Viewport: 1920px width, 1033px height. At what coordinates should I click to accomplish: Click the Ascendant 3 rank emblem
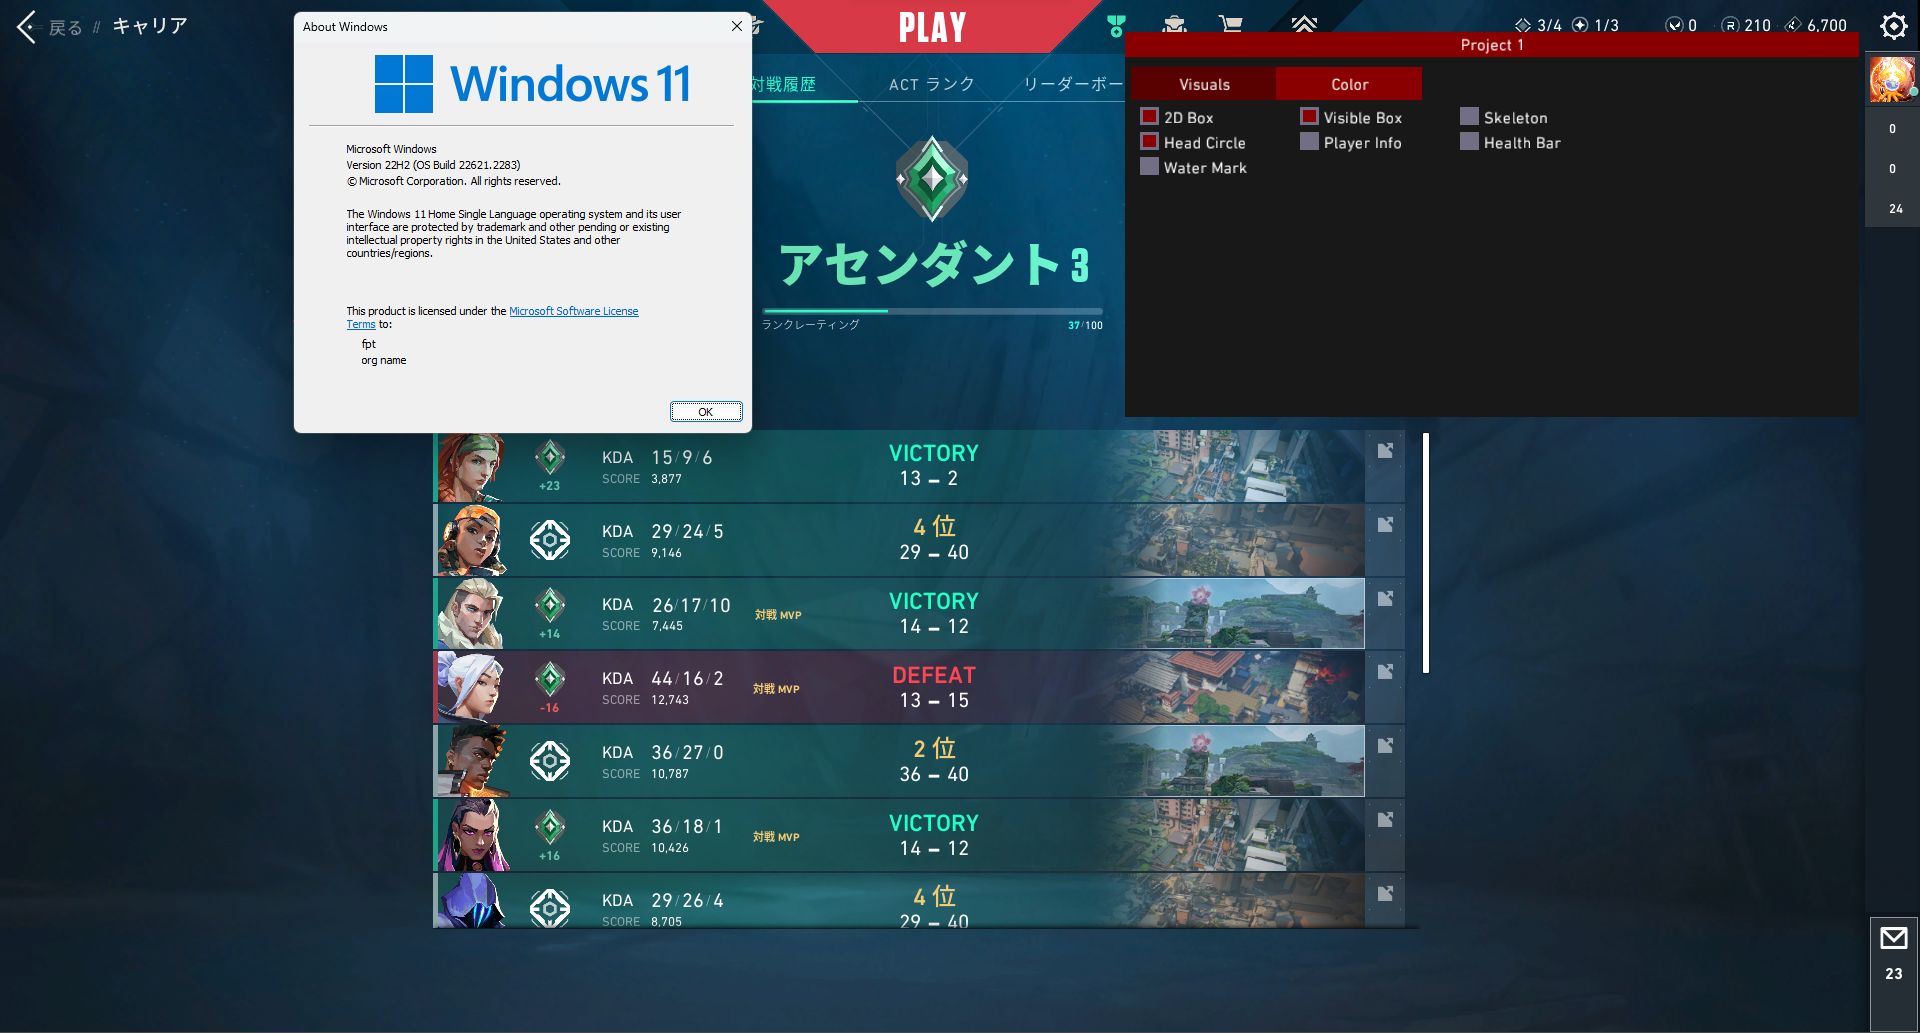(x=932, y=179)
